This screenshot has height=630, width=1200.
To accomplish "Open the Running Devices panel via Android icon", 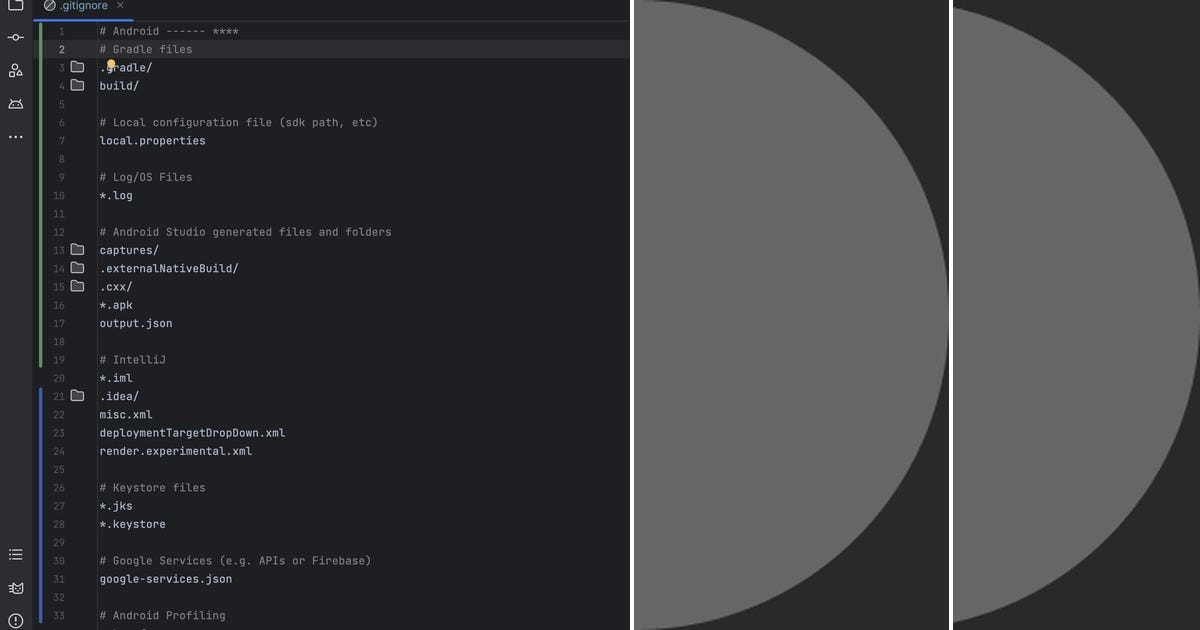I will click(15, 103).
